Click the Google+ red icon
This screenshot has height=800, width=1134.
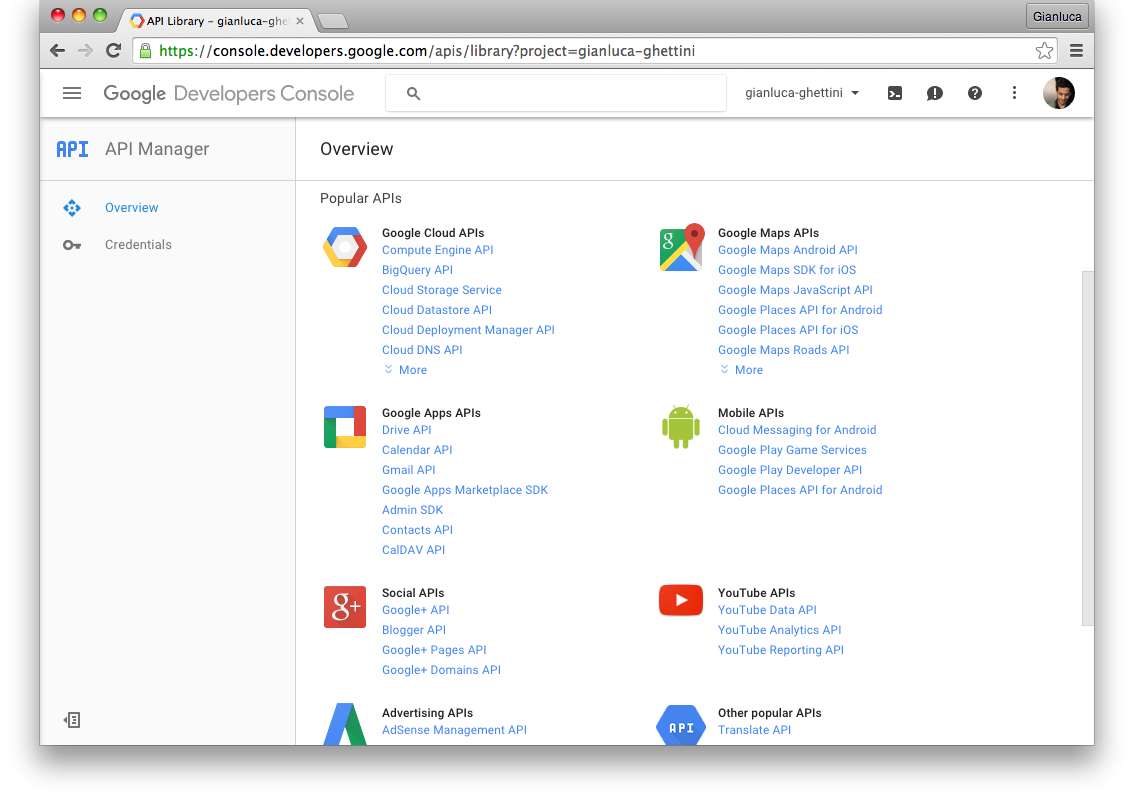coord(345,607)
